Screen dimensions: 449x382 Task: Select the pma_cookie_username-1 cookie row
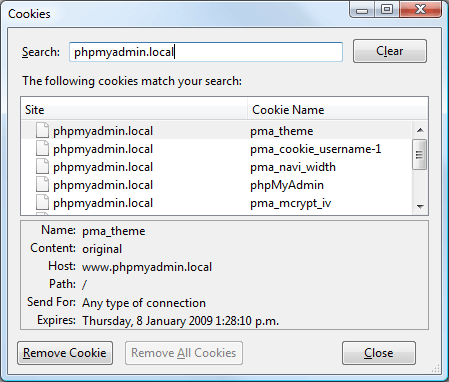[217, 149]
